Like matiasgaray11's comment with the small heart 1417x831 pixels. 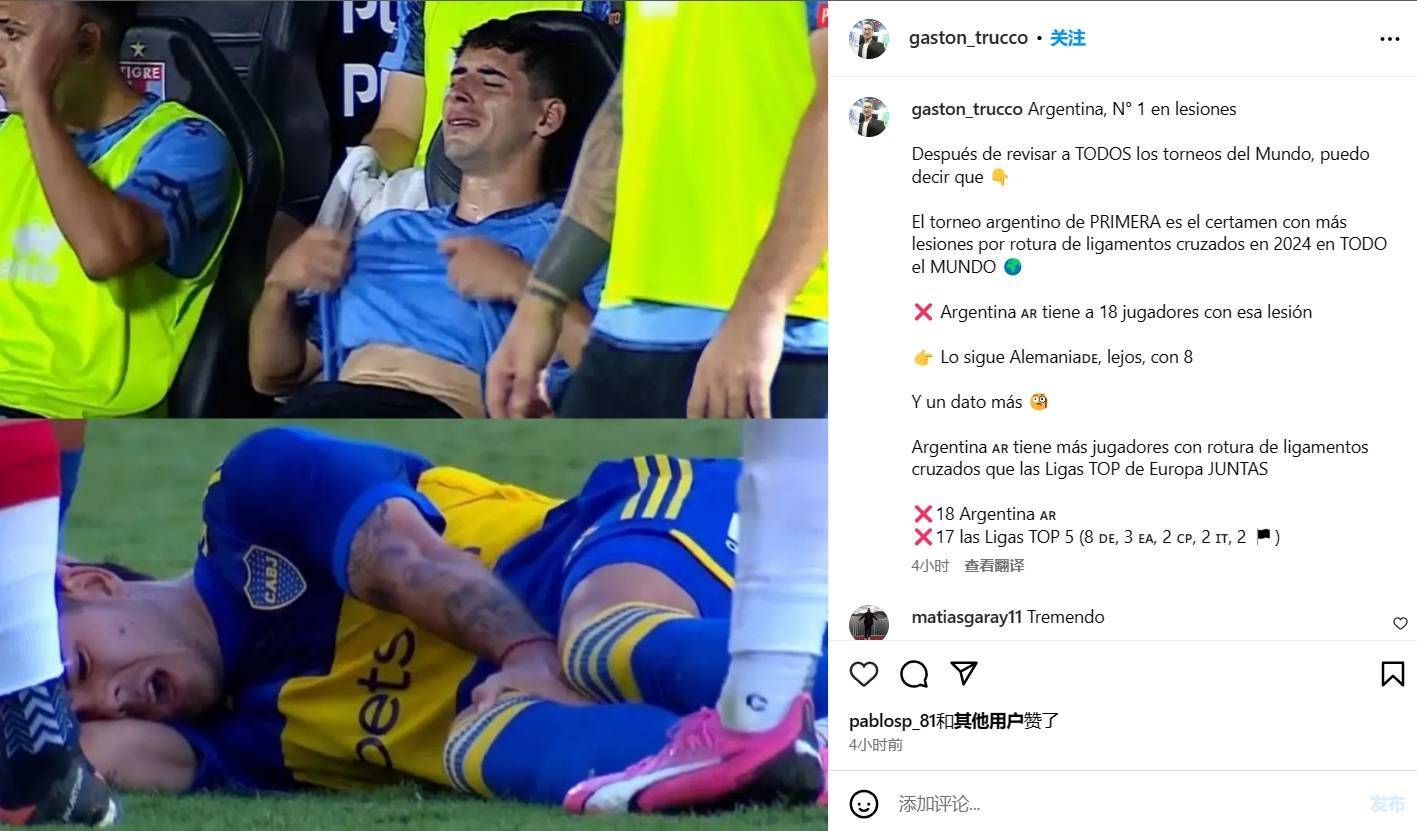tap(1400, 623)
